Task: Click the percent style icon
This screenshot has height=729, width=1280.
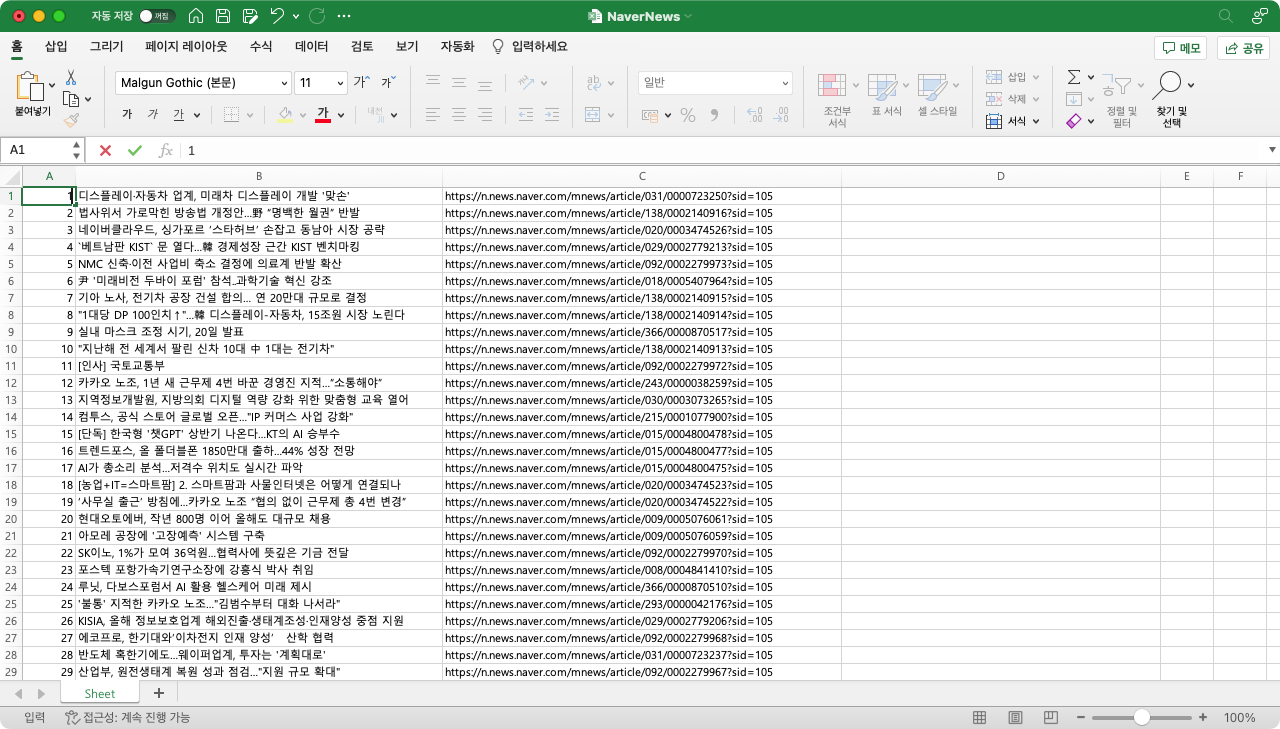Action: coord(688,115)
